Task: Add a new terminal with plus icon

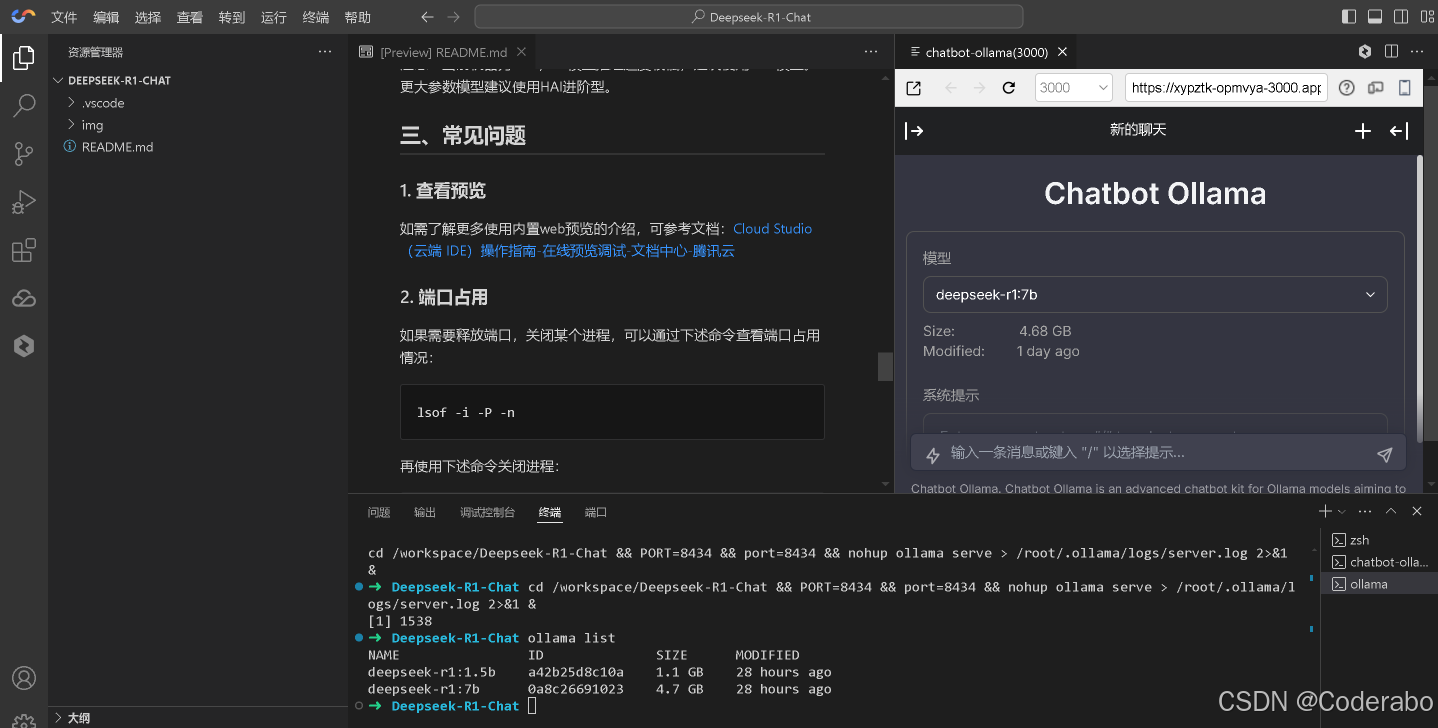Action: tap(1325, 511)
